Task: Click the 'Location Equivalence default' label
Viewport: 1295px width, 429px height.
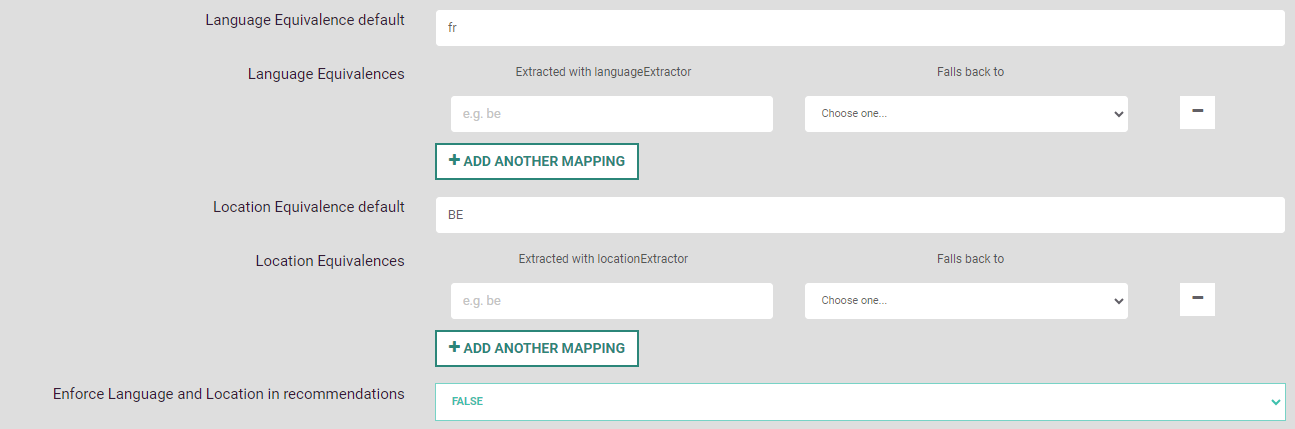Action: click(309, 207)
